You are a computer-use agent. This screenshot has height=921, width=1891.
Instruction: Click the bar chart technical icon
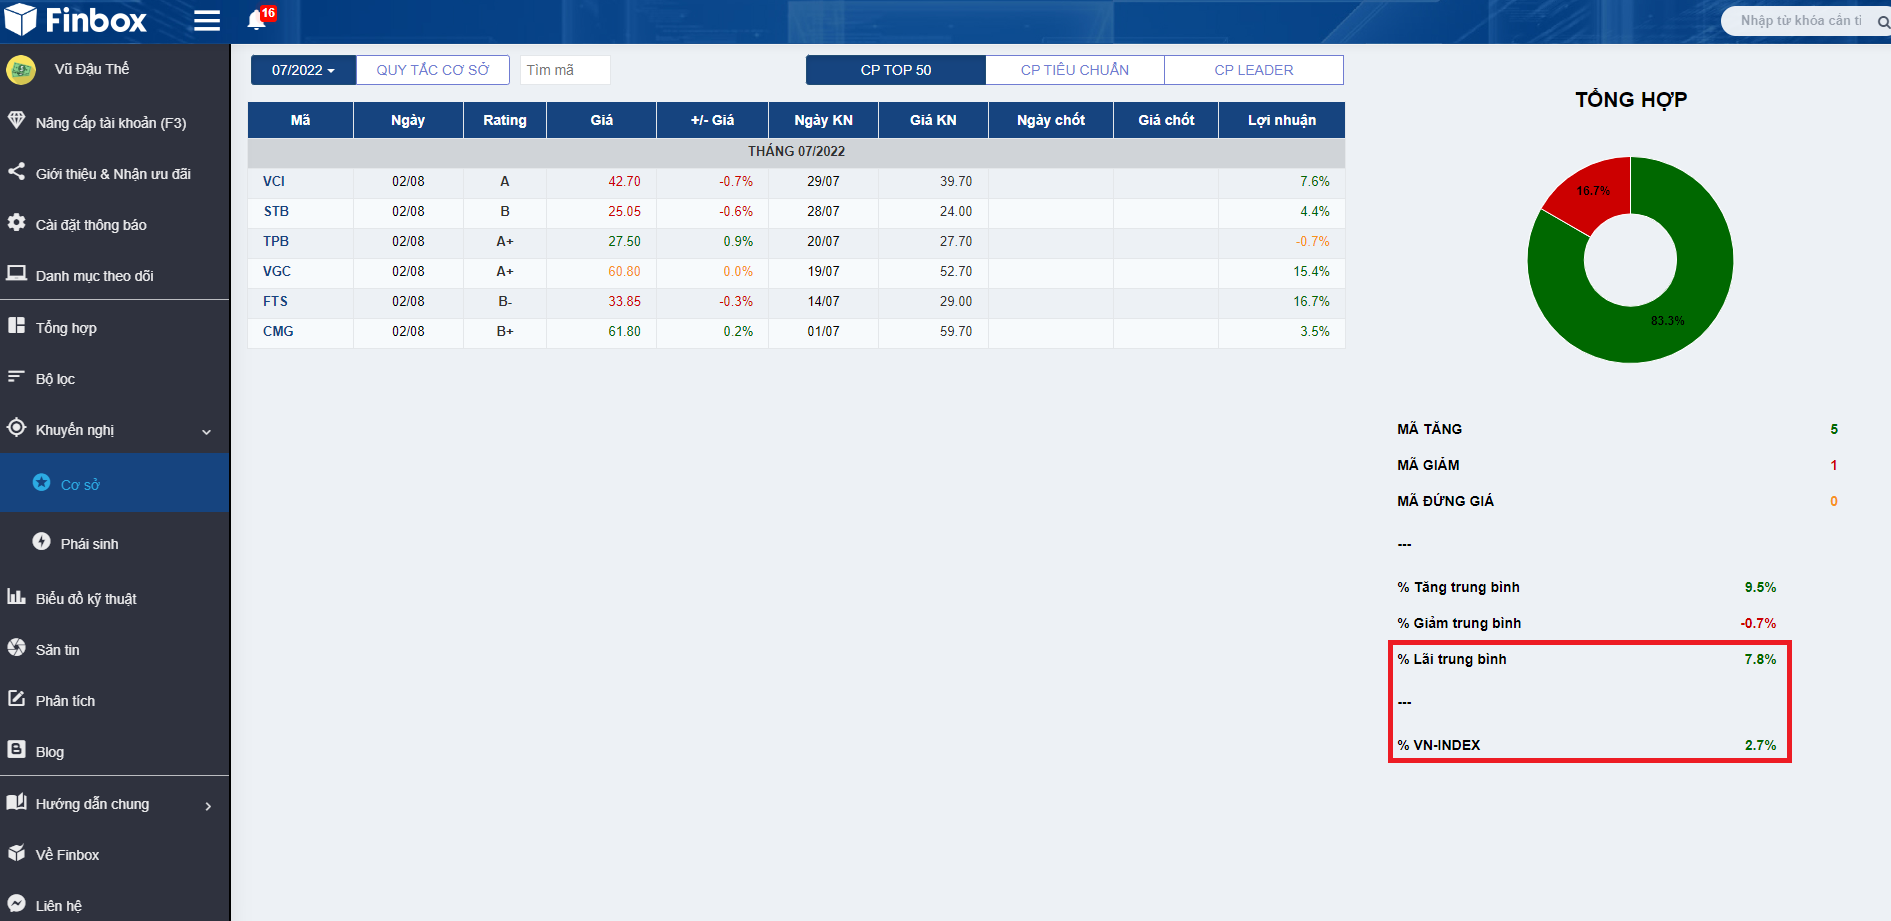point(16,596)
